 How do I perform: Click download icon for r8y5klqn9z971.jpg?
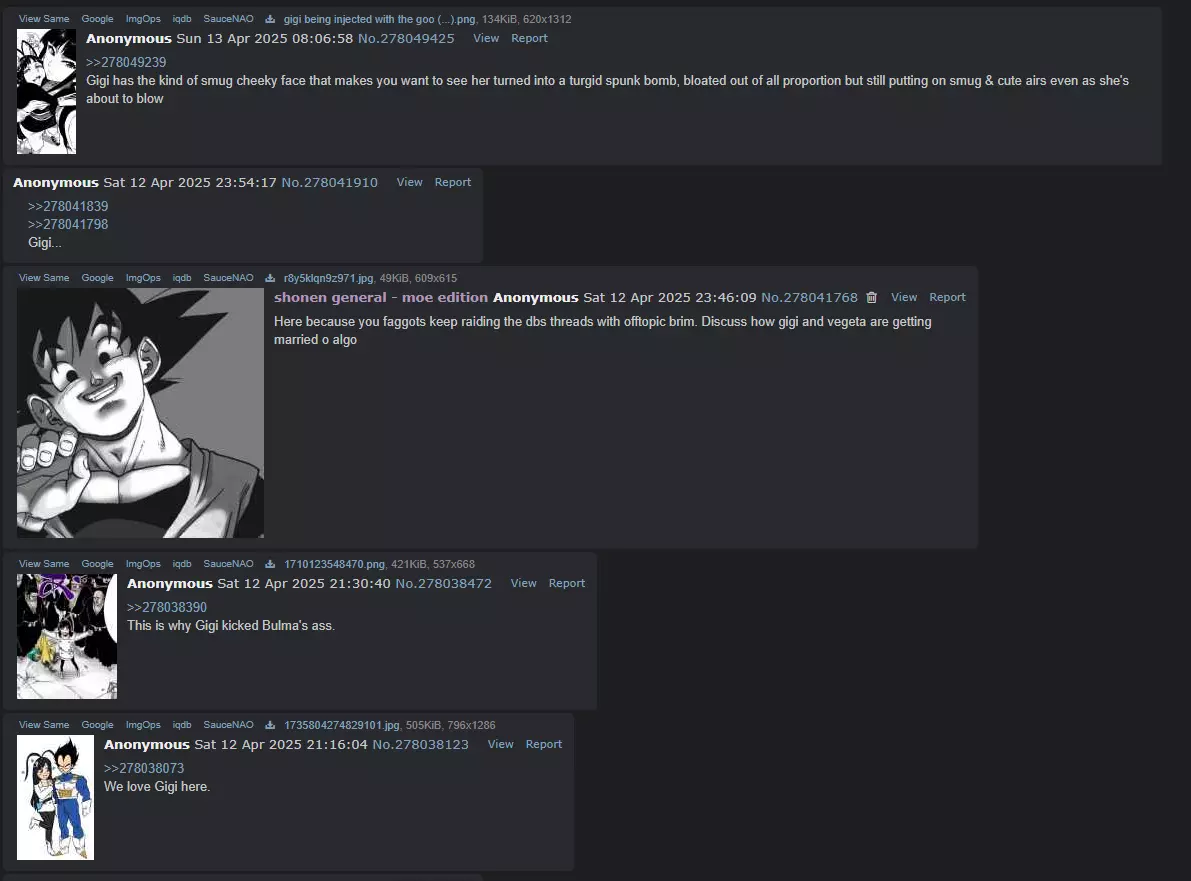coord(270,278)
